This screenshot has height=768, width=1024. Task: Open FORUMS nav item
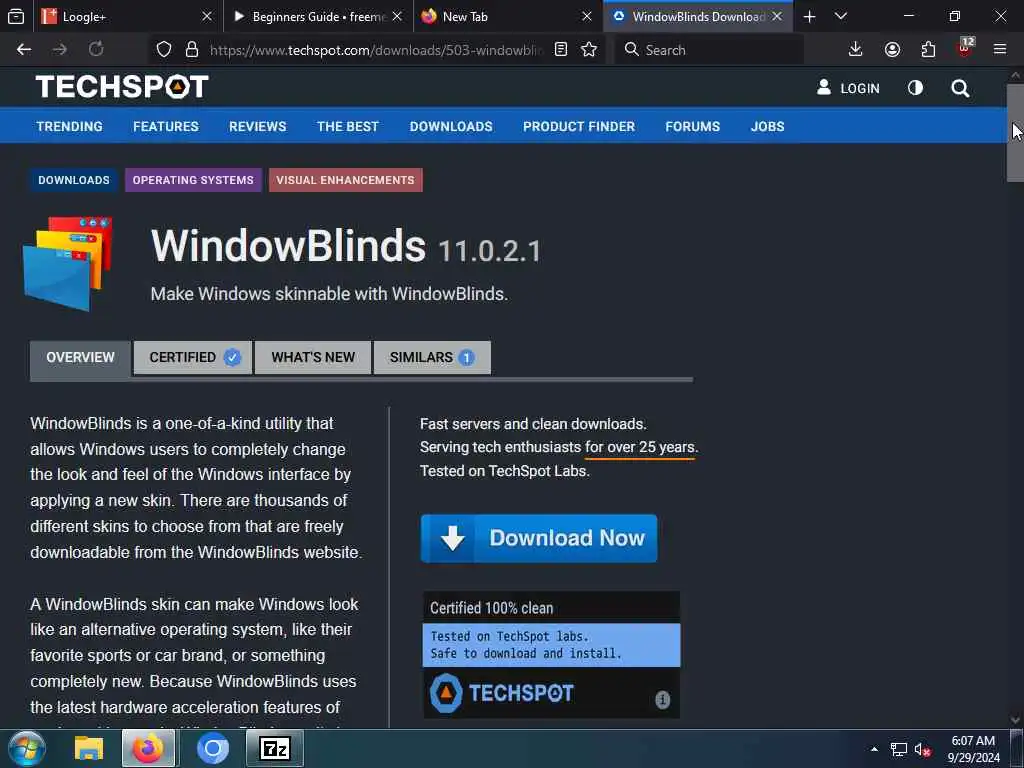click(x=693, y=126)
